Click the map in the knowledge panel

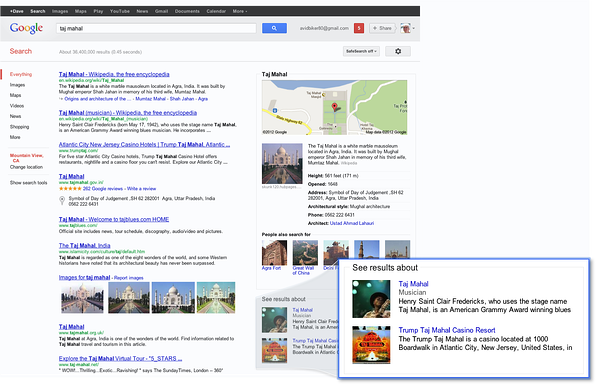point(334,107)
